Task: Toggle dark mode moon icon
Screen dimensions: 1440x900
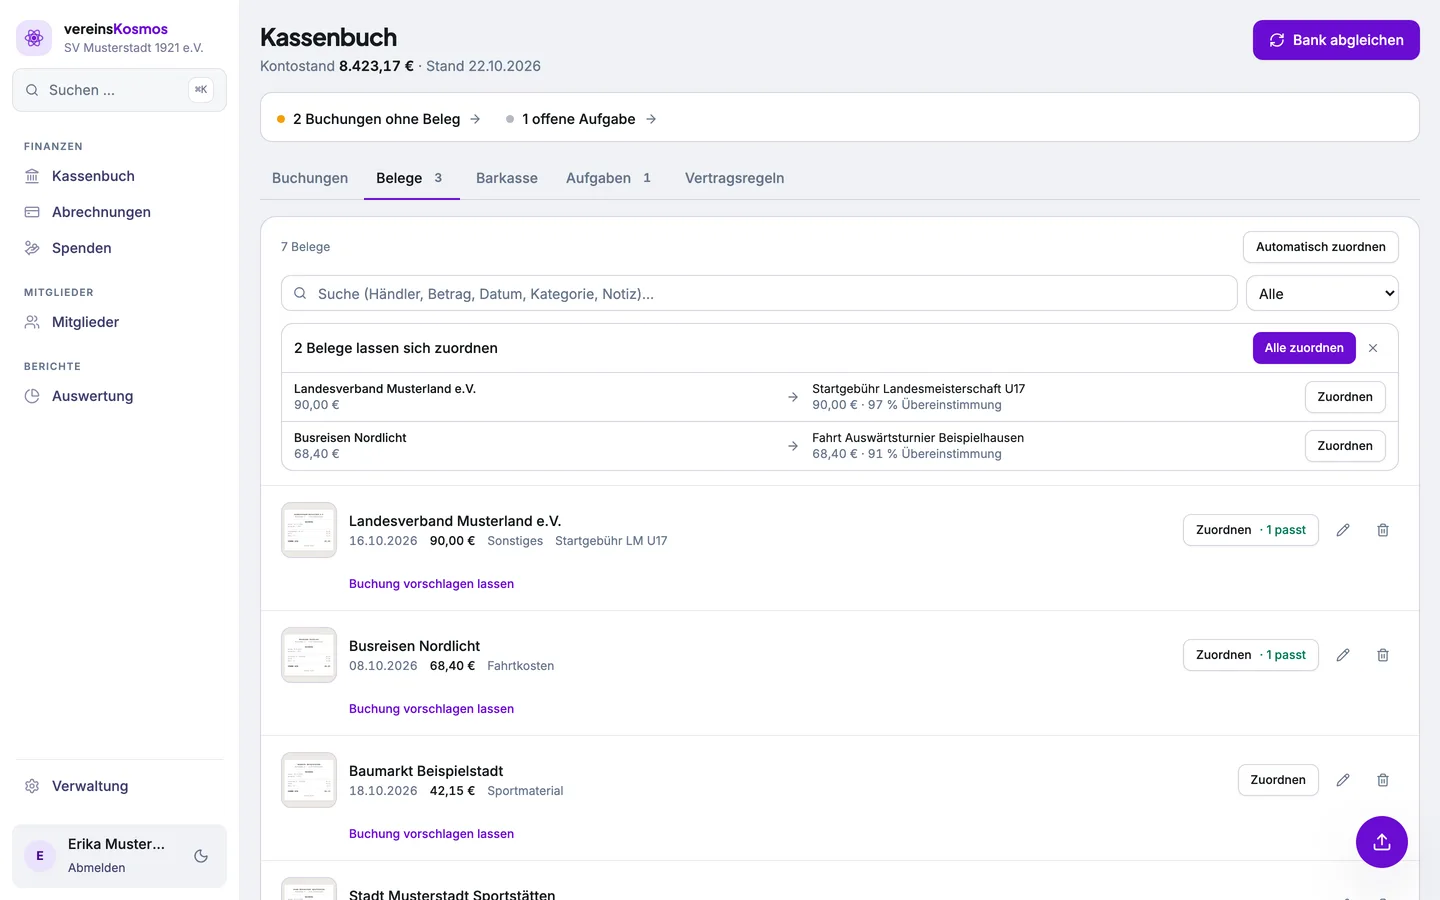Action: (x=201, y=856)
